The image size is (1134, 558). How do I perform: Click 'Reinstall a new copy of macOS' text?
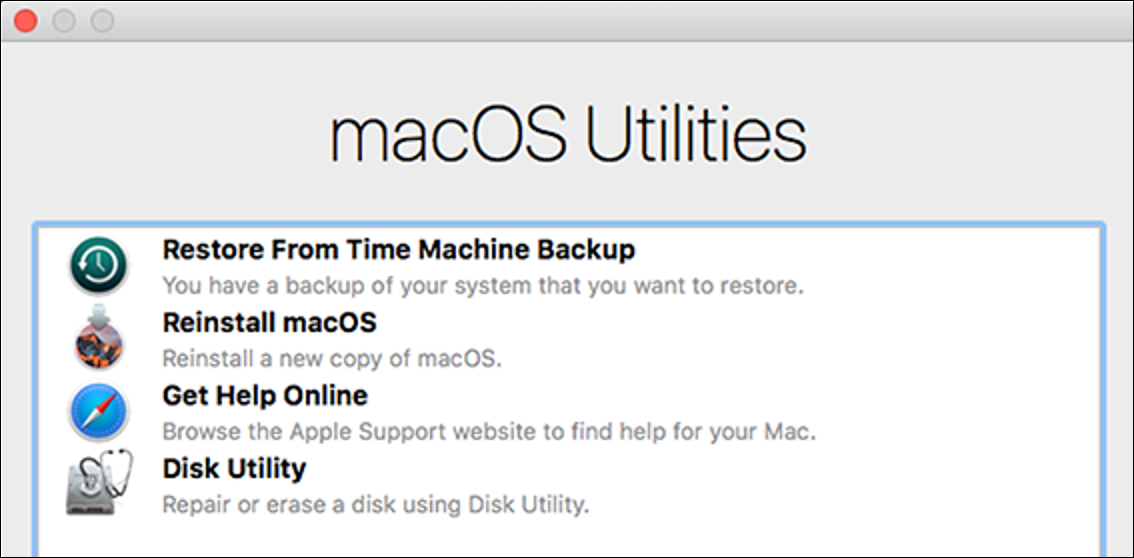click(x=331, y=359)
